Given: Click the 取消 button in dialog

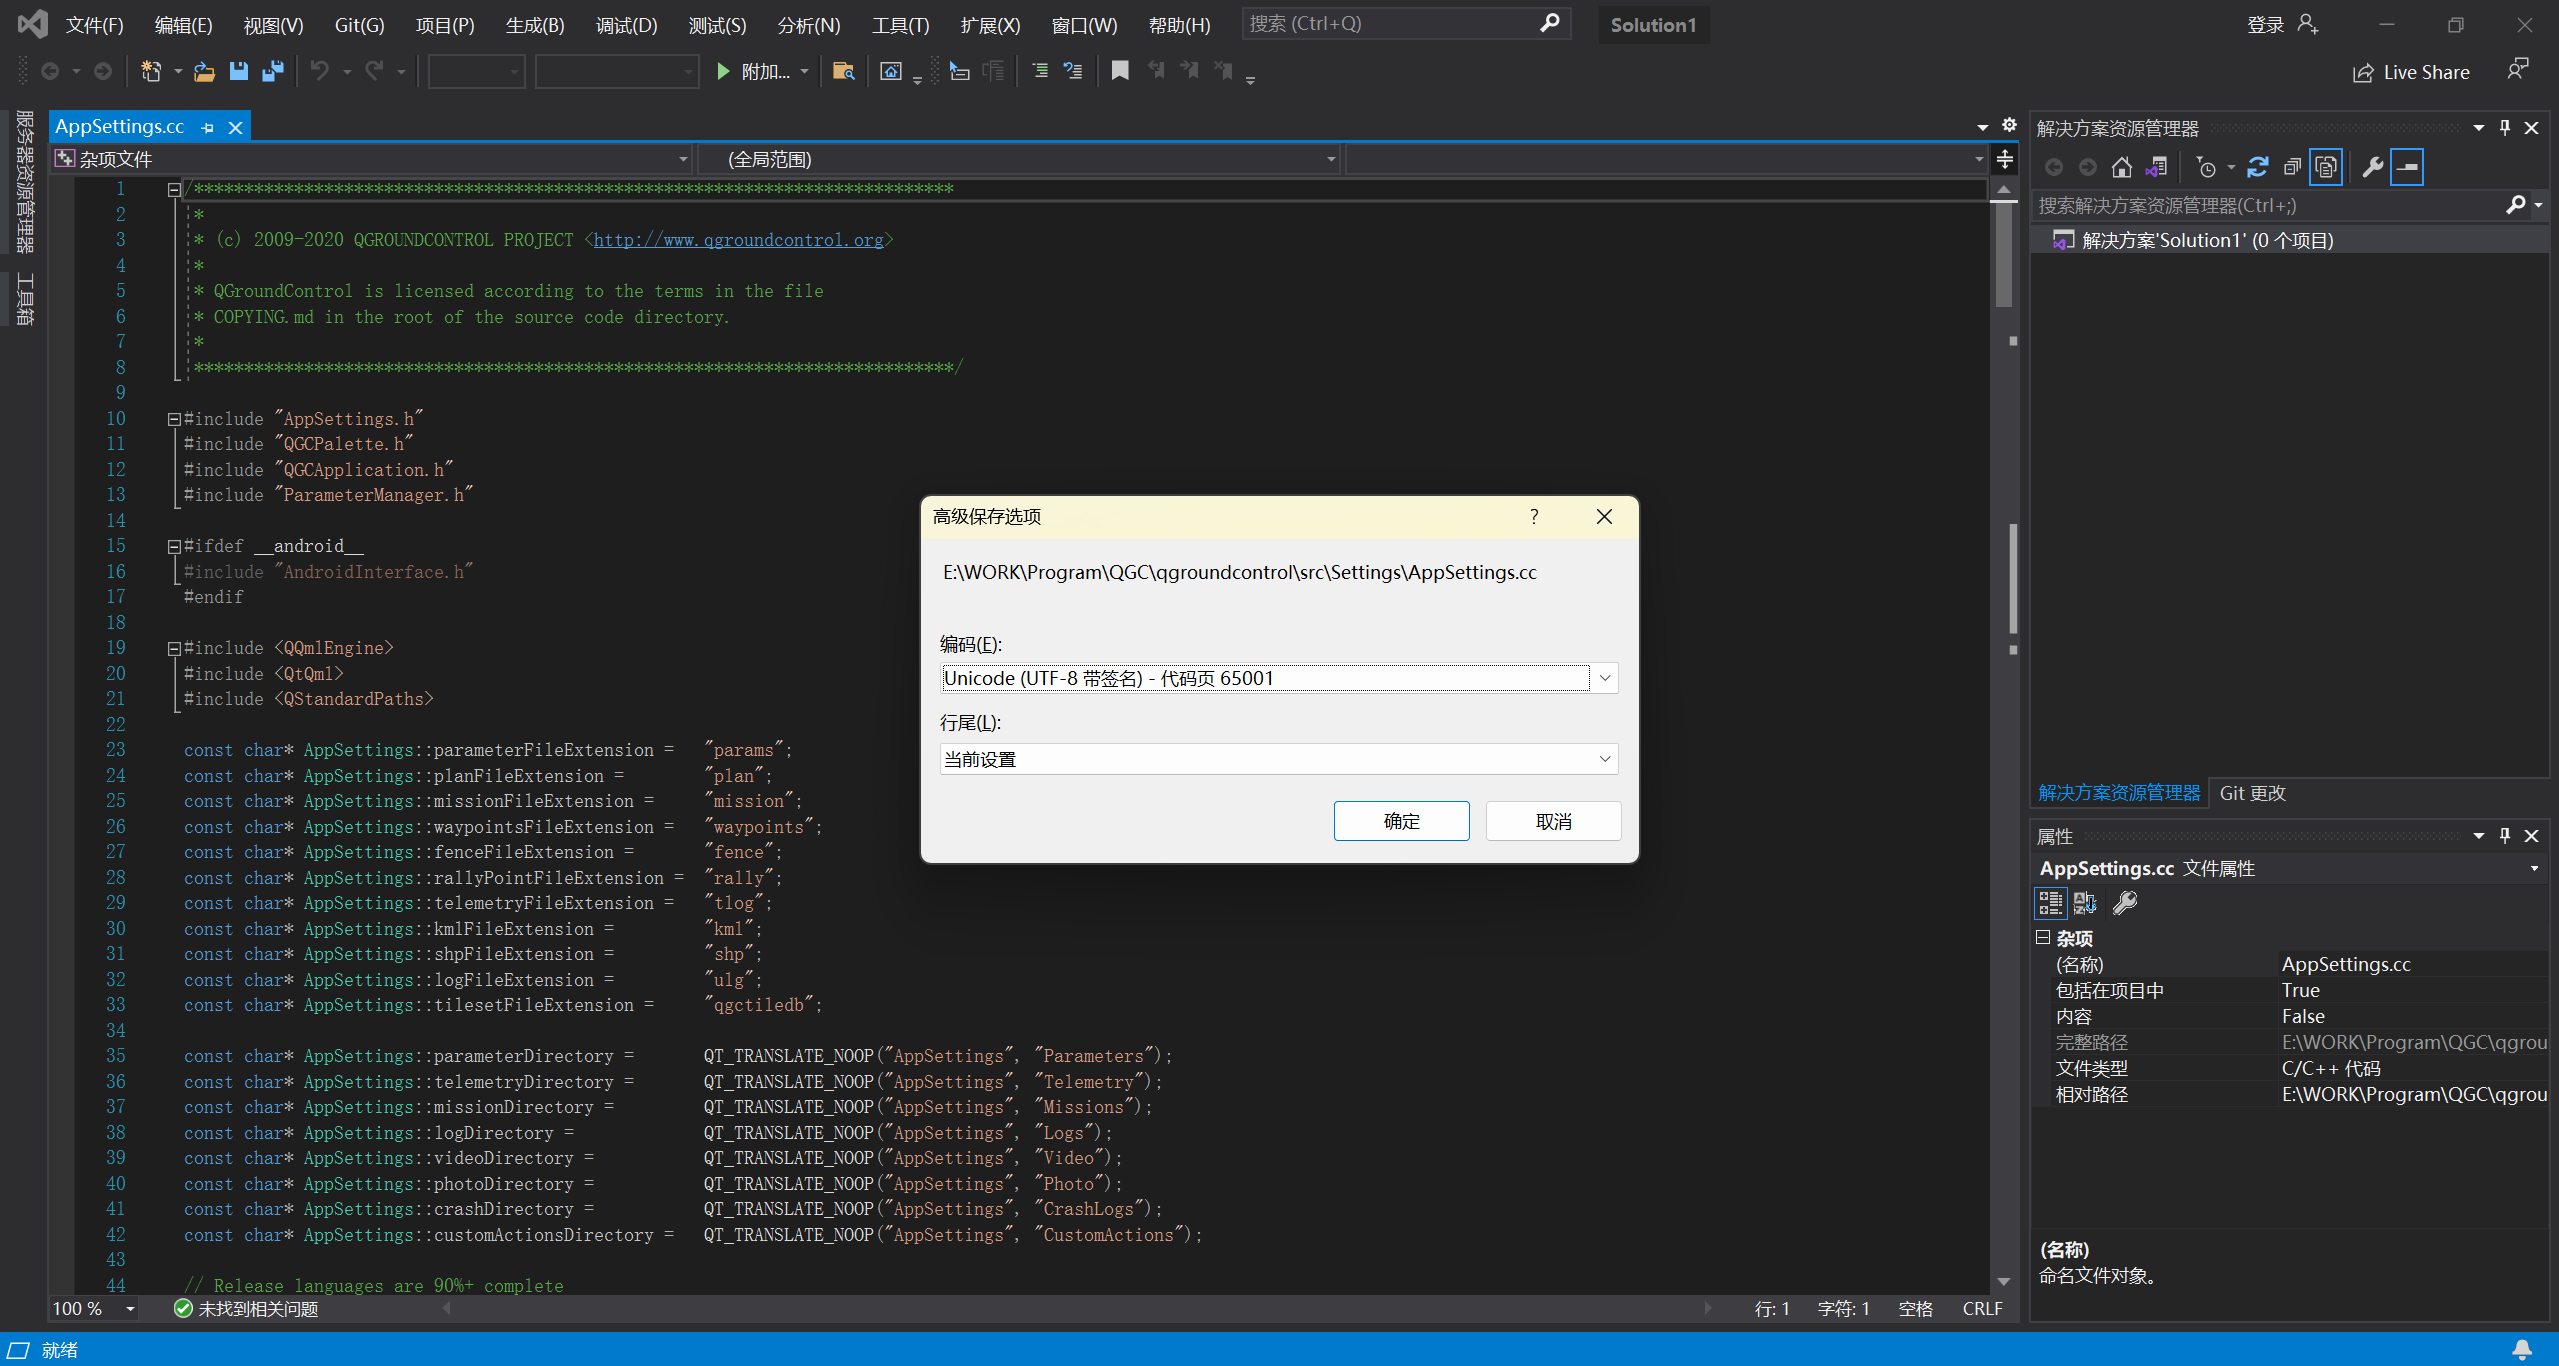Looking at the screenshot, I should 1553,821.
